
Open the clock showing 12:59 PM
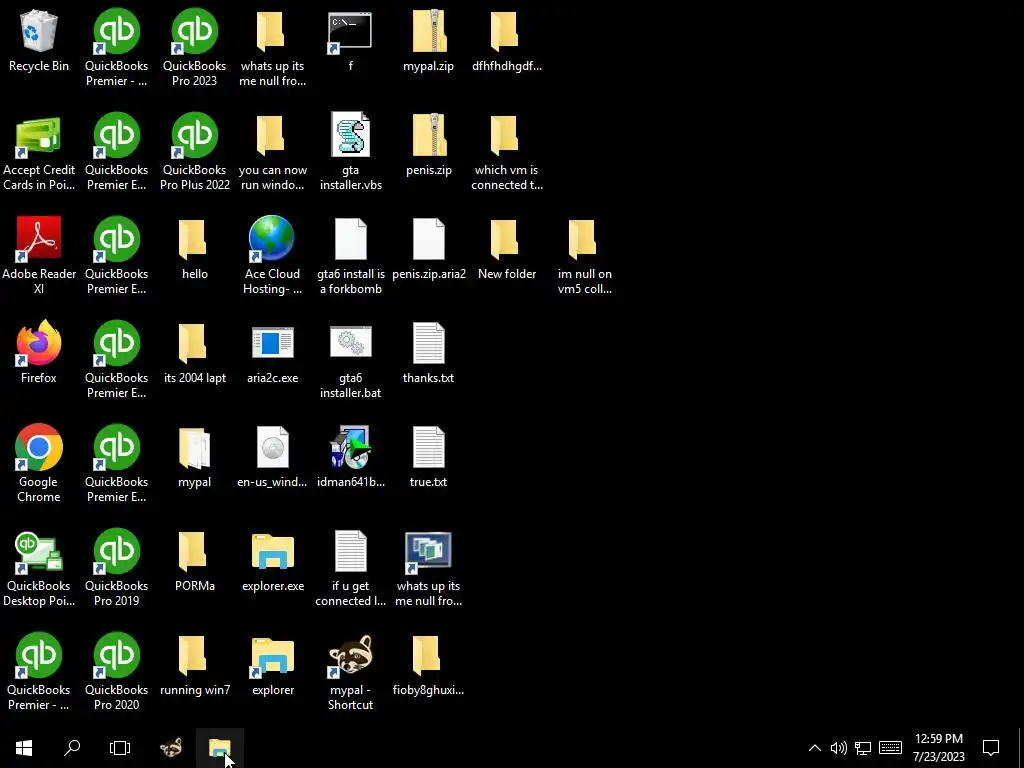tap(938, 748)
